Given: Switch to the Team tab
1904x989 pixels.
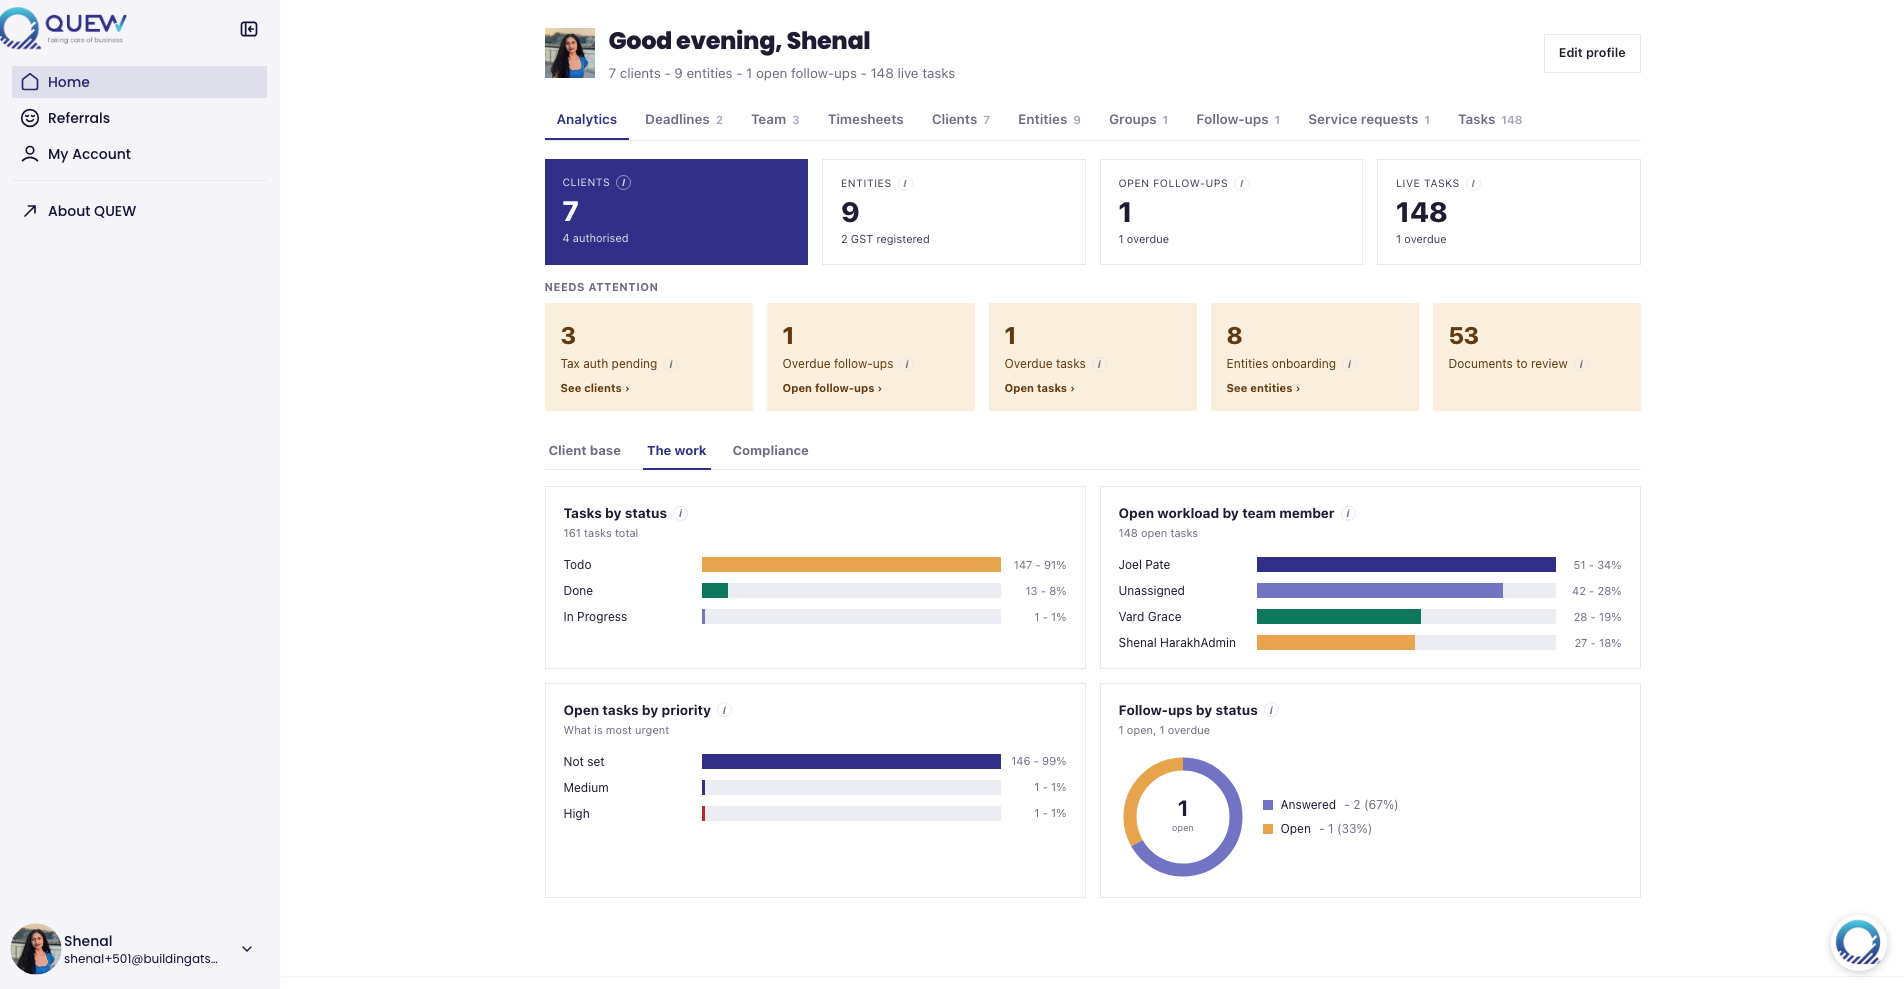Looking at the screenshot, I should click(775, 120).
